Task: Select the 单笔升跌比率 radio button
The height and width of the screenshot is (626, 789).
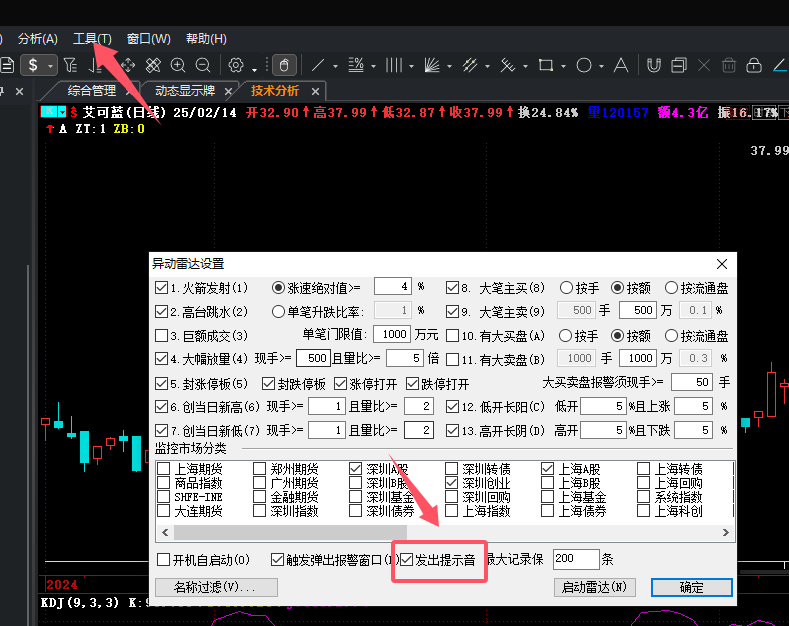Action: pyautogui.click(x=278, y=311)
